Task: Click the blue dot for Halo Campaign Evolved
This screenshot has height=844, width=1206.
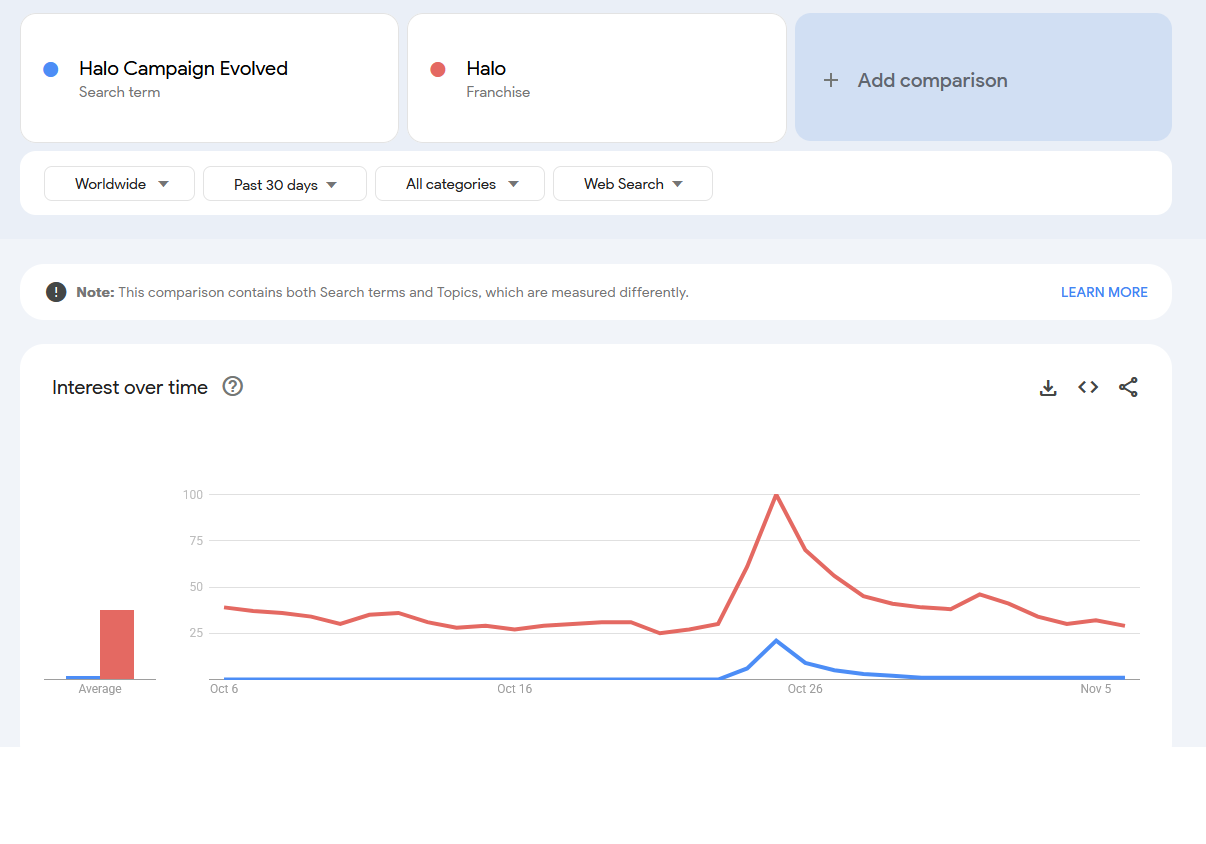Action: 51,70
